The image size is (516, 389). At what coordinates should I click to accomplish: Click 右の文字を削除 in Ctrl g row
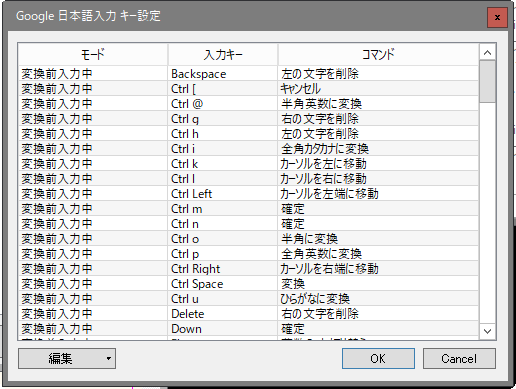378,119
